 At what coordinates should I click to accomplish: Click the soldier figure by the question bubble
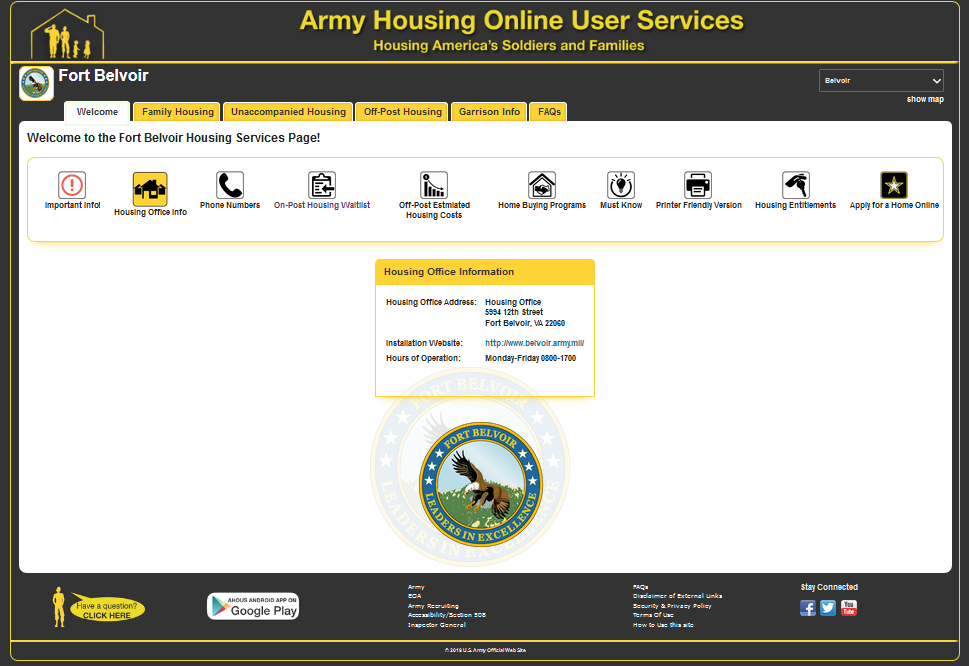click(x=59, y=607)
